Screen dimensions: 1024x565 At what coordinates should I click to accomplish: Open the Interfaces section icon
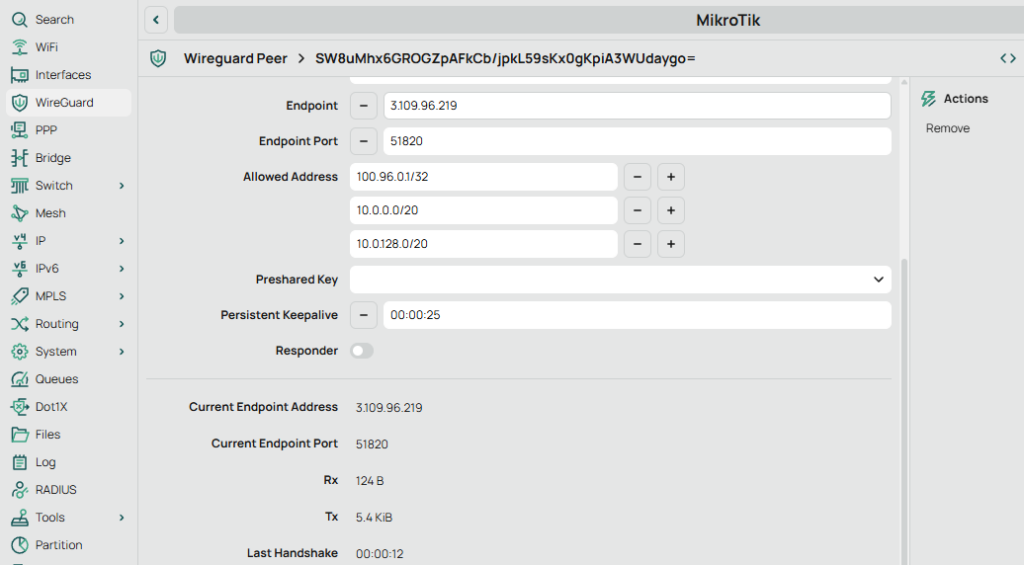(19, 75)
